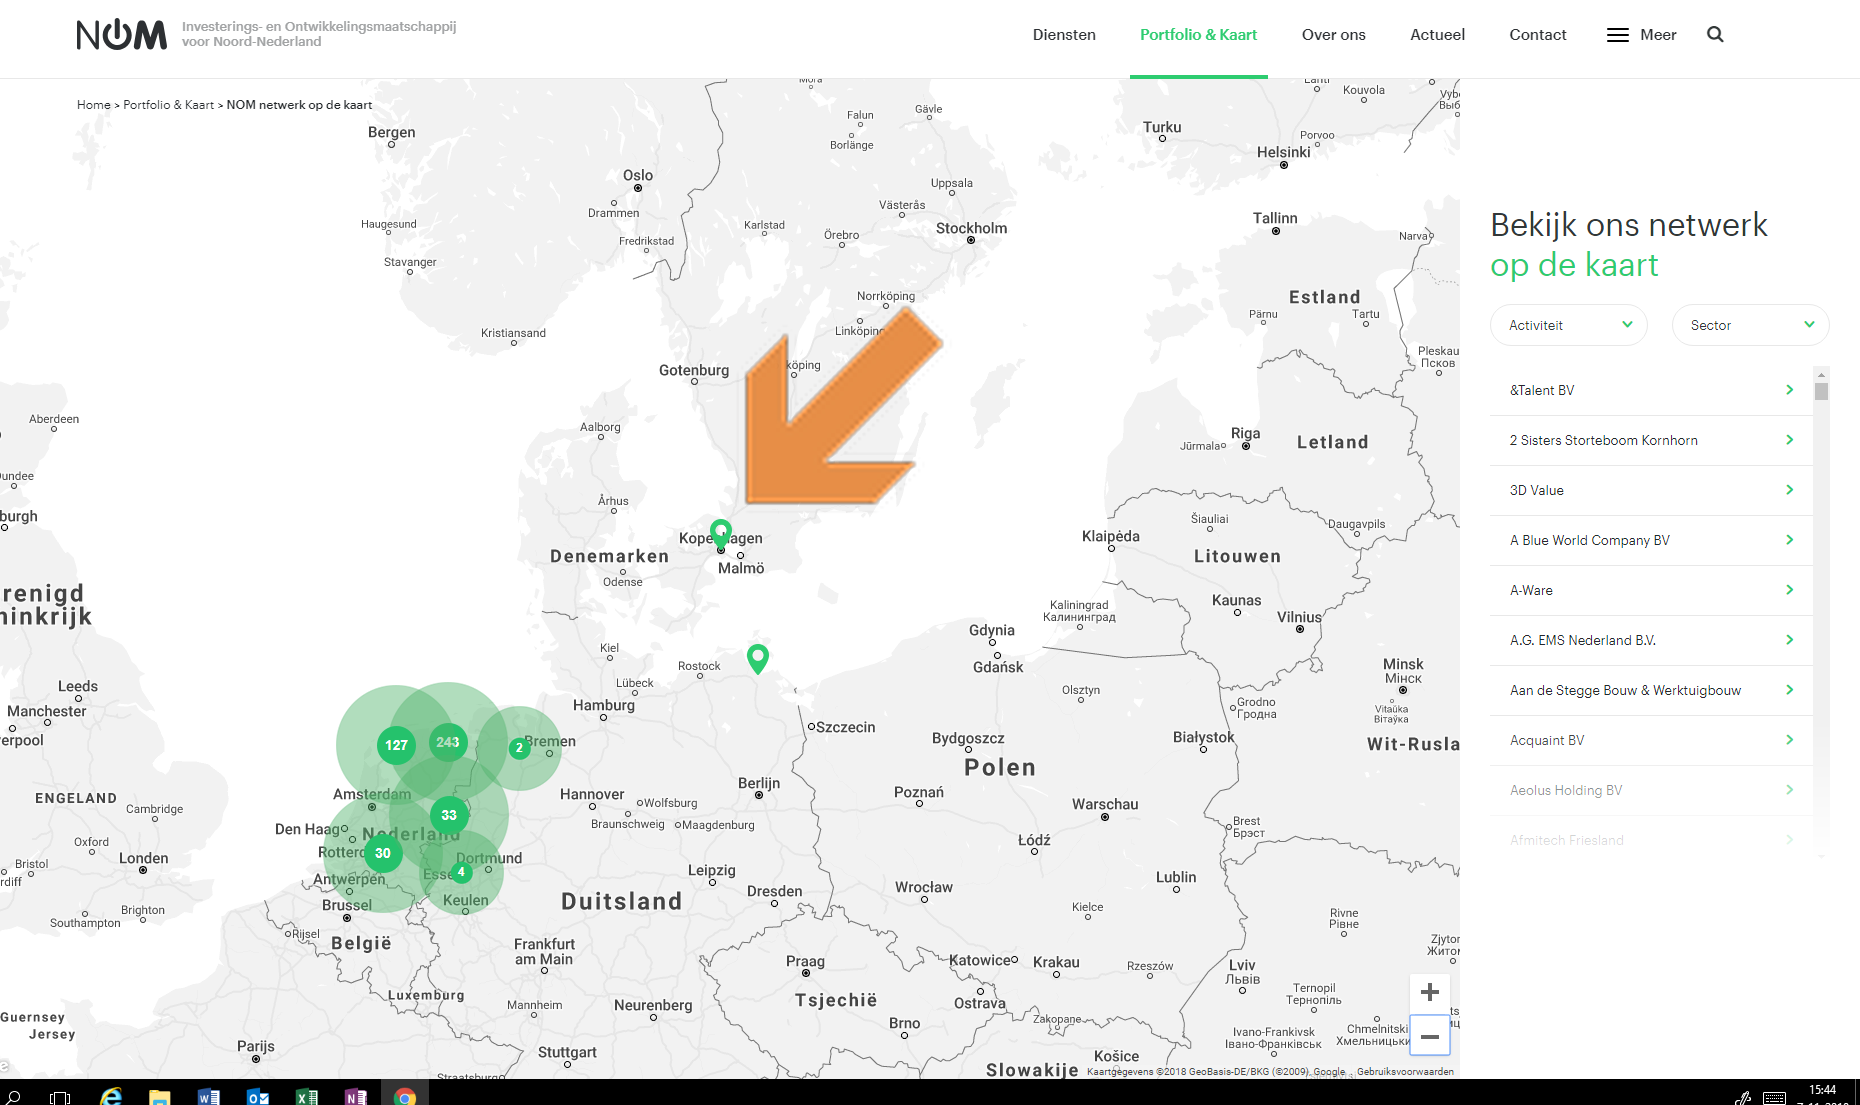Click the Amsterdam city label on map
The image size is (1860, 1105).
372,794
